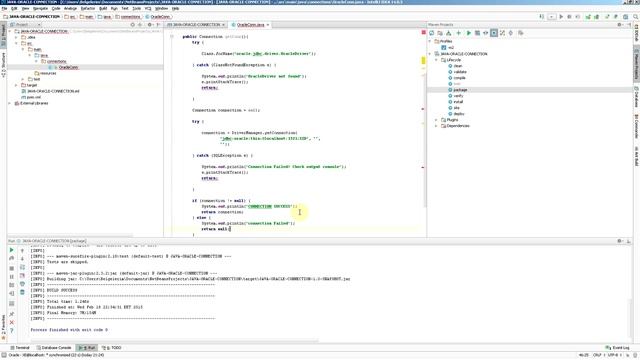Click main toolbar Debug button

tap(569, 17)
